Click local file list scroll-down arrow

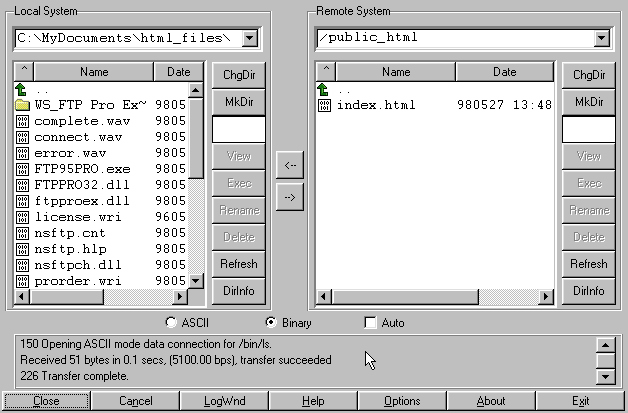coord(195,280)
